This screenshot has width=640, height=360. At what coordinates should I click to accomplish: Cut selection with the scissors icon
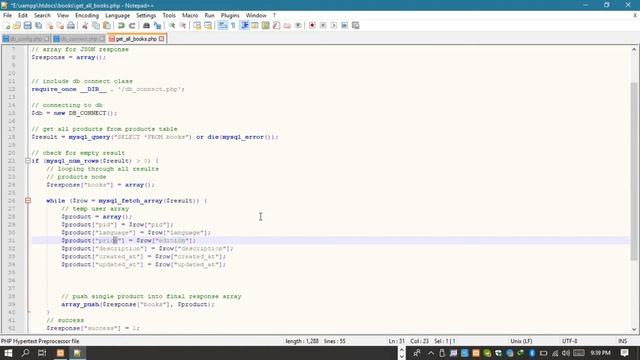tap(85, 25)
